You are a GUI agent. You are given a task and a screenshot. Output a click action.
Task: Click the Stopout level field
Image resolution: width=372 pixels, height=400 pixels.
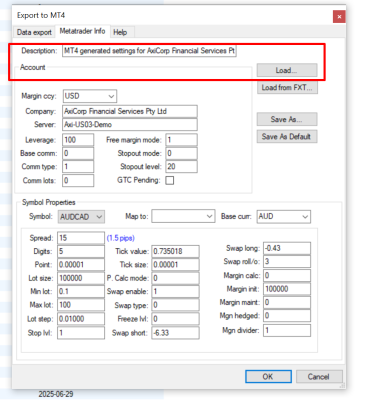pos(181,167)
